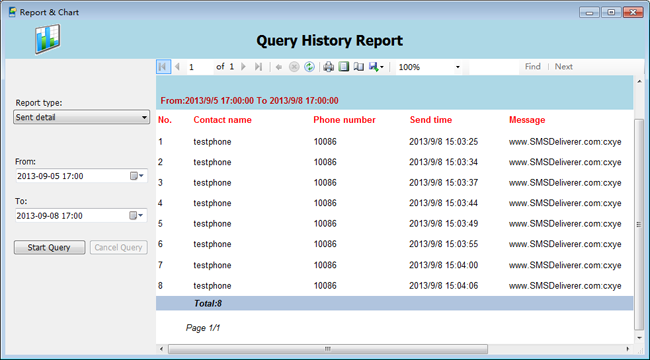
Task: Click send time 2013/9/8 15:03:44
Action: (x=444, y=203)
